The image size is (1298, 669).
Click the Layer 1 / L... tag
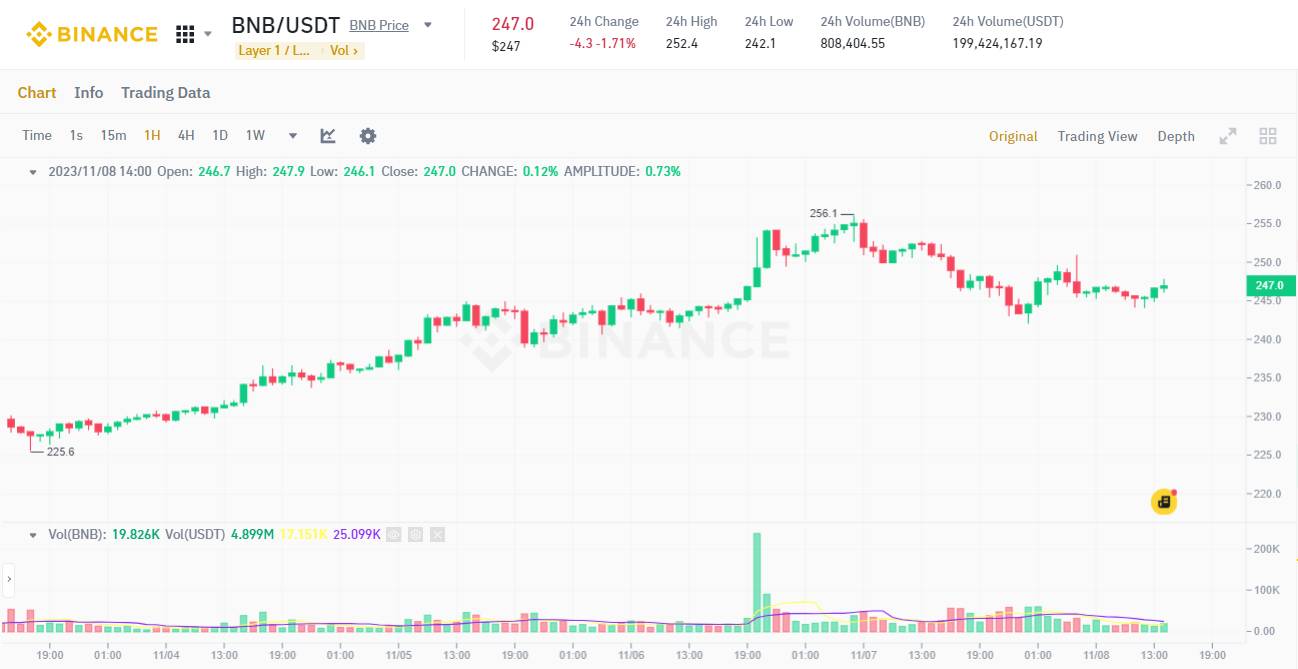[275, 50]
